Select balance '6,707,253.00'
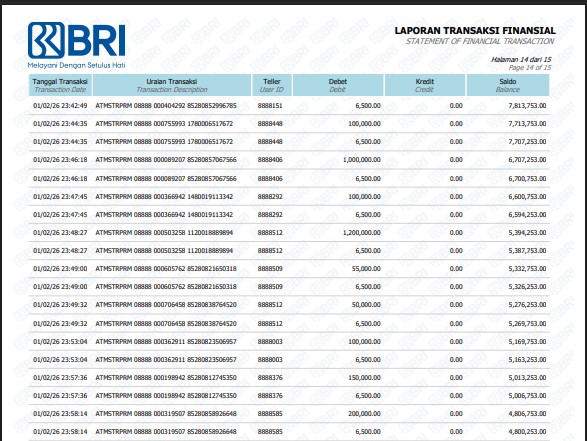 click(x=527, y=160)
